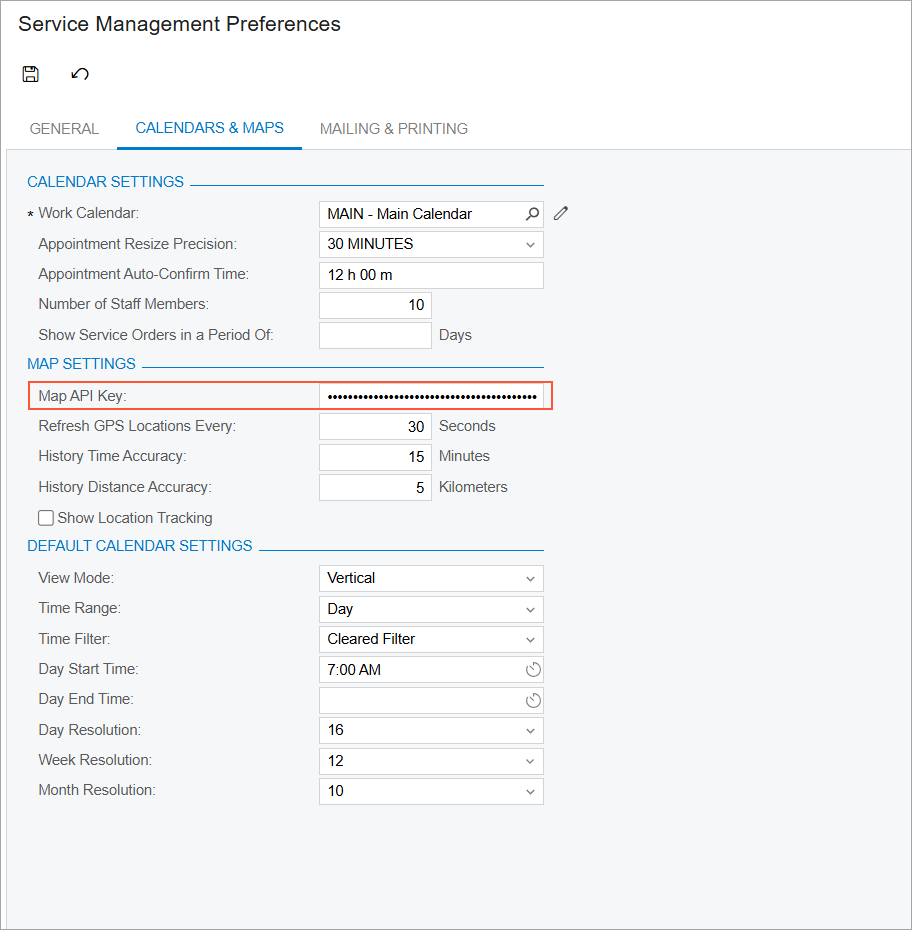Expand the Time Range dropdown
Screen dimensions: 912x930
point(530,609)
